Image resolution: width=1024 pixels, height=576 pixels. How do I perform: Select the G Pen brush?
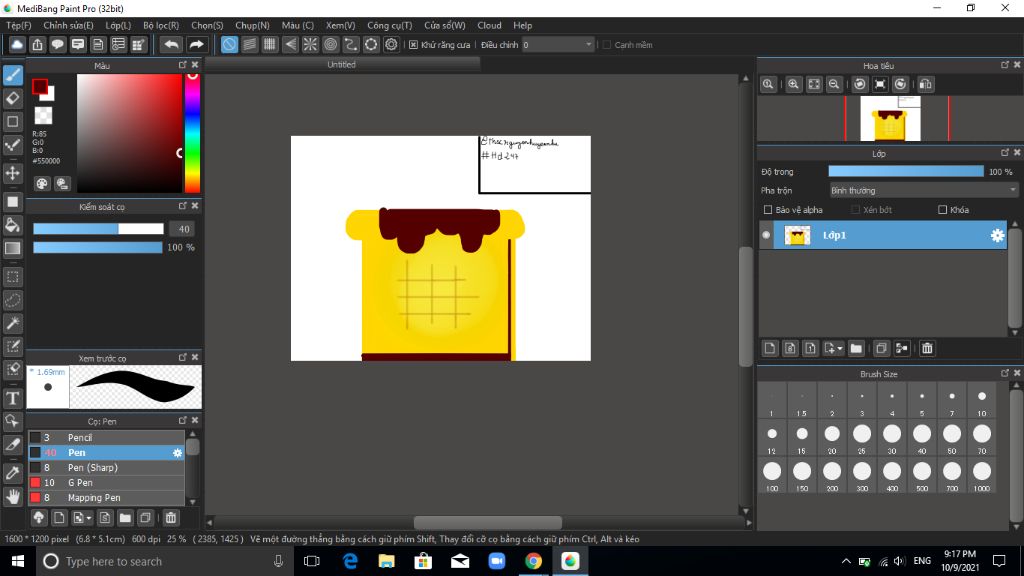(106, 483)
